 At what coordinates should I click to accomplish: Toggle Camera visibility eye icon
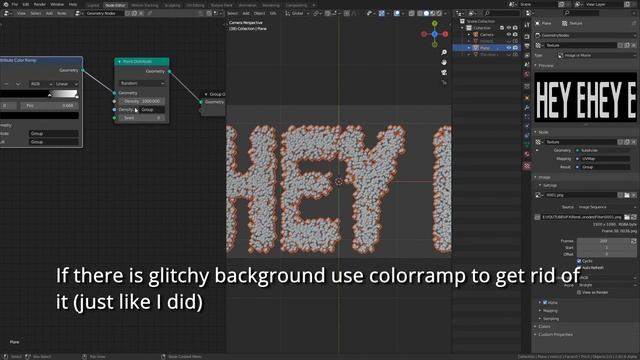coord(509,35)
